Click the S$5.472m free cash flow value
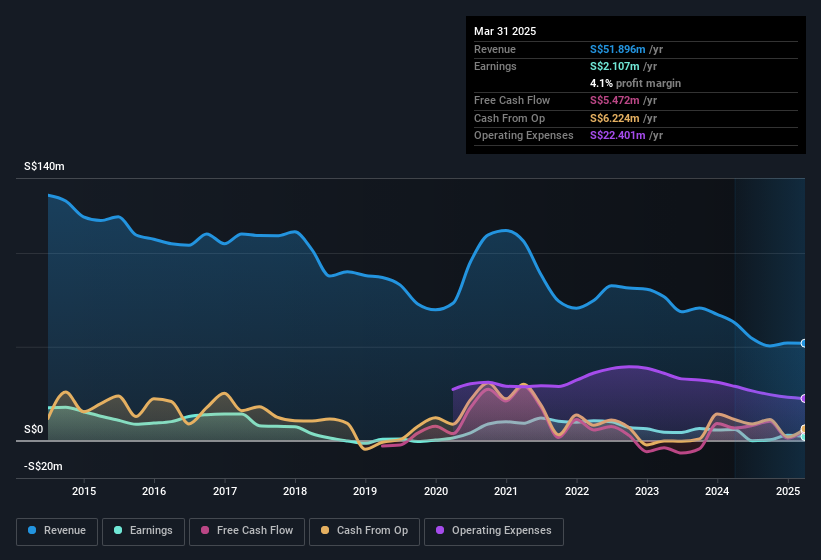Image resolution: width=821 pixels, height=560 pixels. pos(615,100)
